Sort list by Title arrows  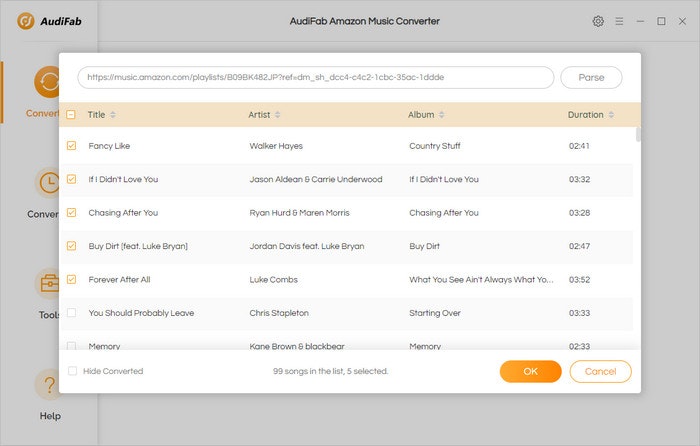tap(113, 115)
